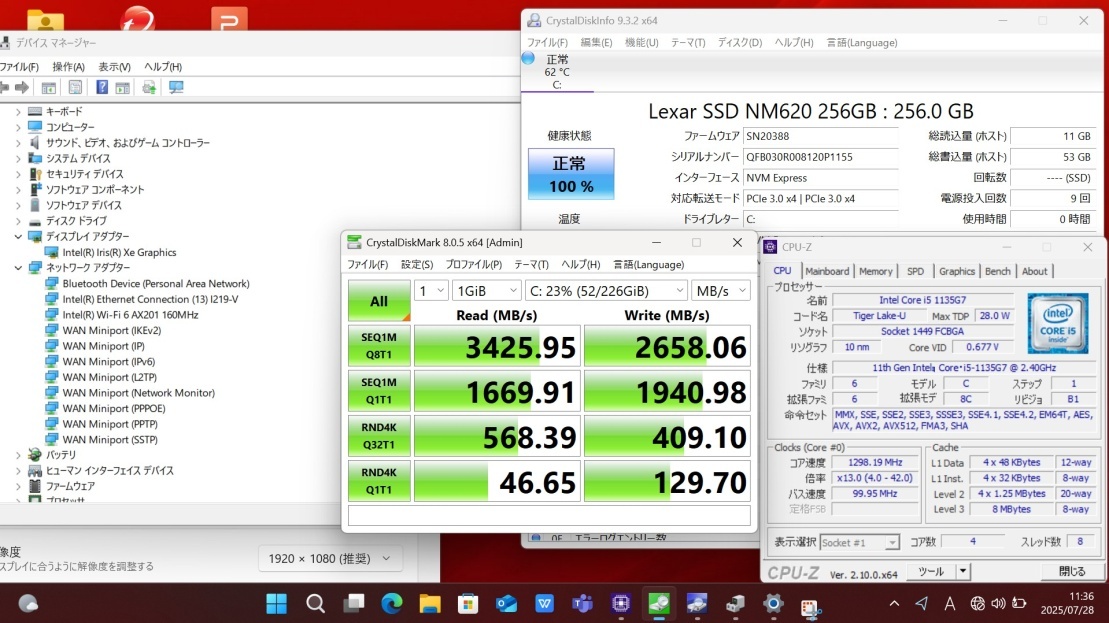The image size is (1109, 623).
Task: Expand the キーボード device category
Action: tap(18, 112)
